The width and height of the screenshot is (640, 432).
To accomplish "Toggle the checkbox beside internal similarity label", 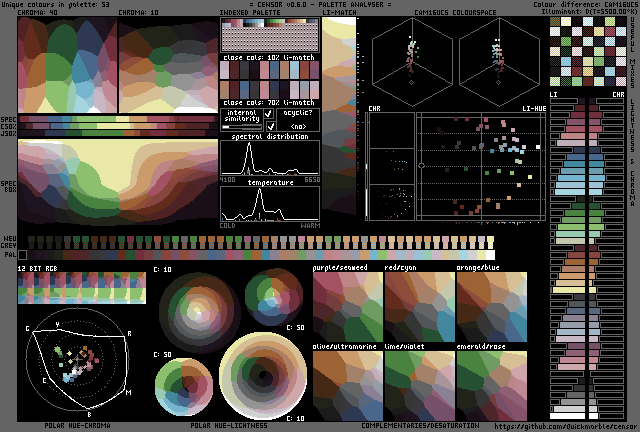I will [x=269, y=114].
